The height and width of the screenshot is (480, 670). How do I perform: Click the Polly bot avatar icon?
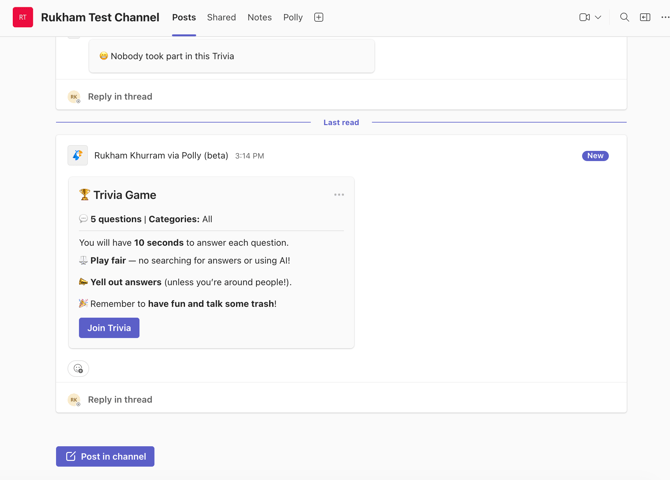click(x=77, y=155)
